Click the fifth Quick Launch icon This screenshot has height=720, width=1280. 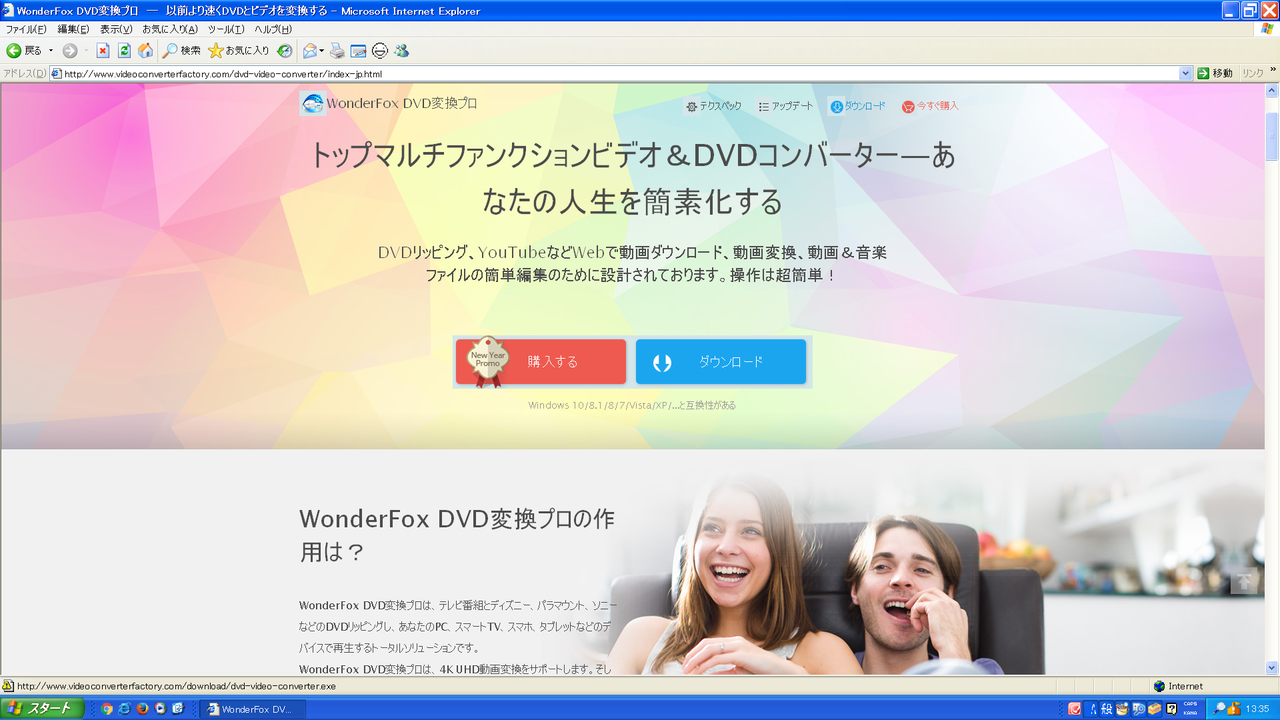click(178, 709)
